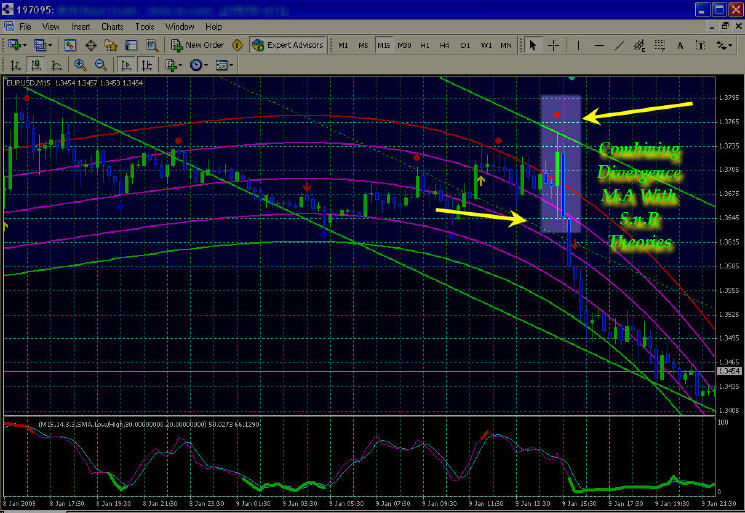Click the 8 Jan 17:30 time label
The width and height of the screenshot is (745, 513).
(67, 503)
